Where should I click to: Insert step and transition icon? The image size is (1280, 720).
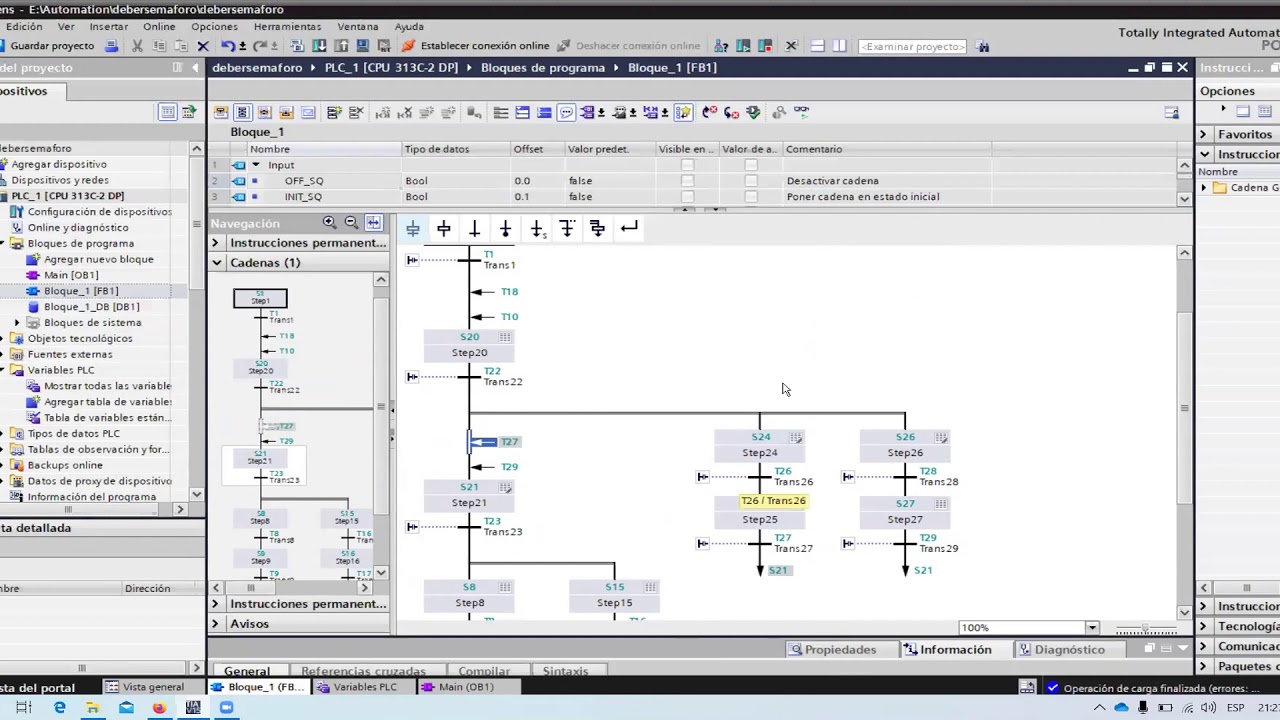click(413, 229)
